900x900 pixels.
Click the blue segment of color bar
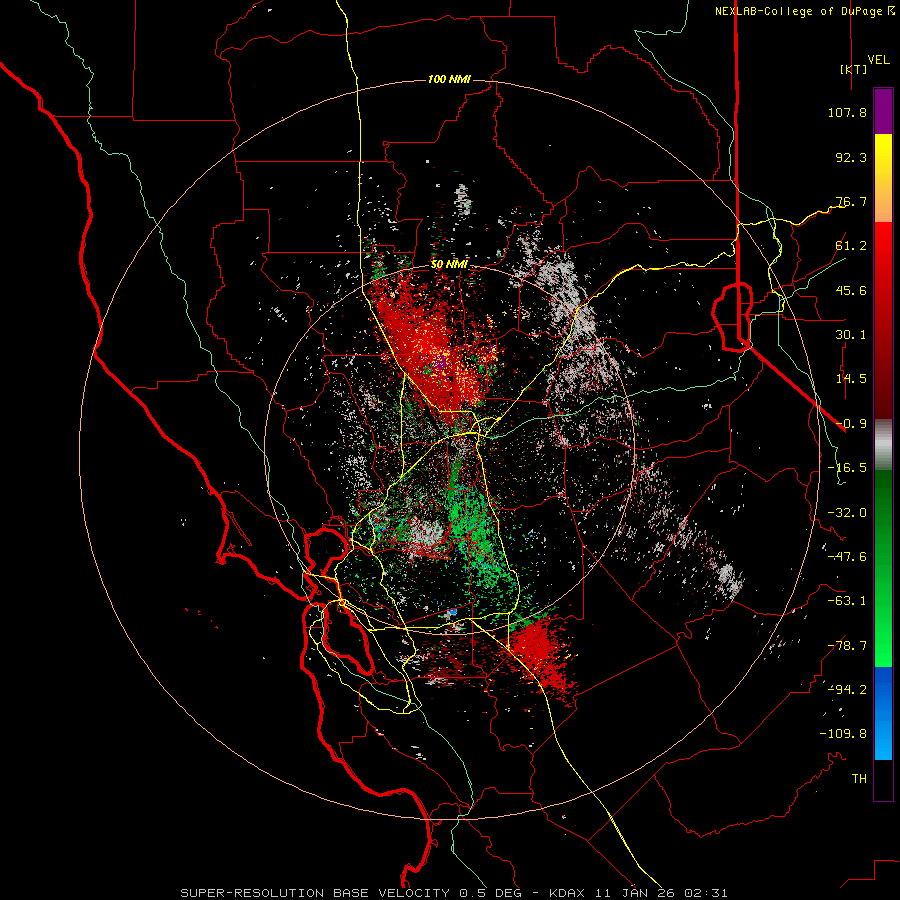coord(883,713)
